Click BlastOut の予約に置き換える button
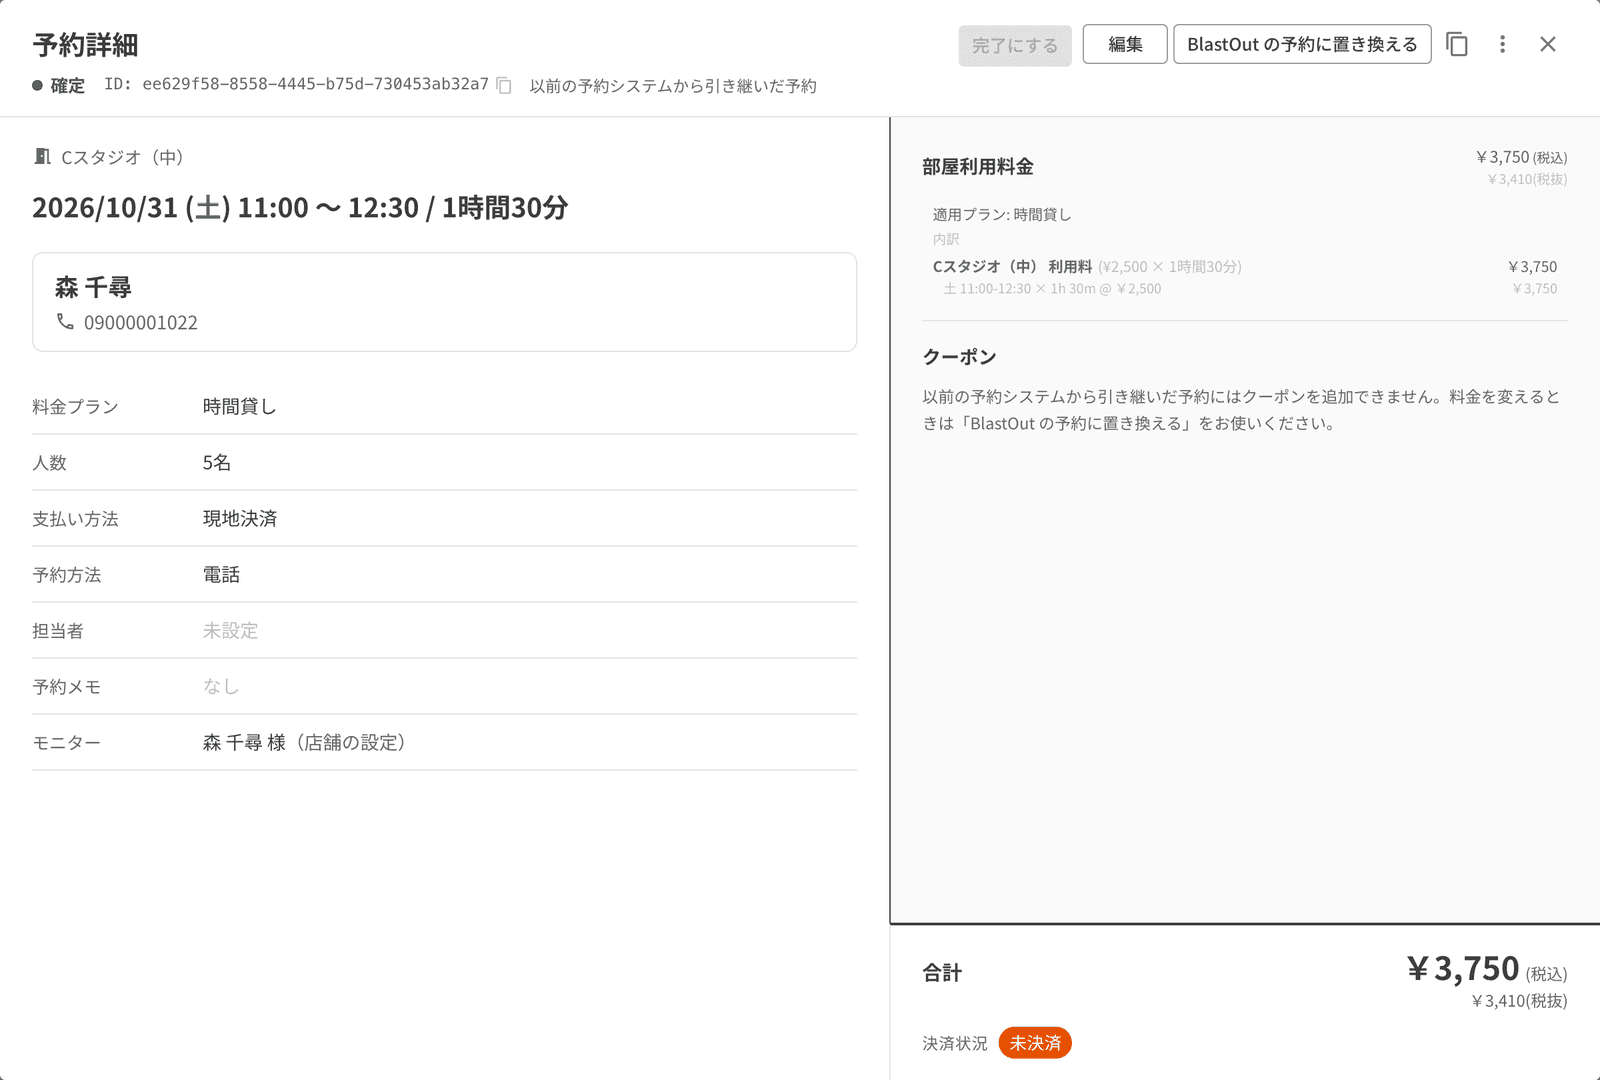Viewport: 1600px width, 1080px height. pos(1302,44)
